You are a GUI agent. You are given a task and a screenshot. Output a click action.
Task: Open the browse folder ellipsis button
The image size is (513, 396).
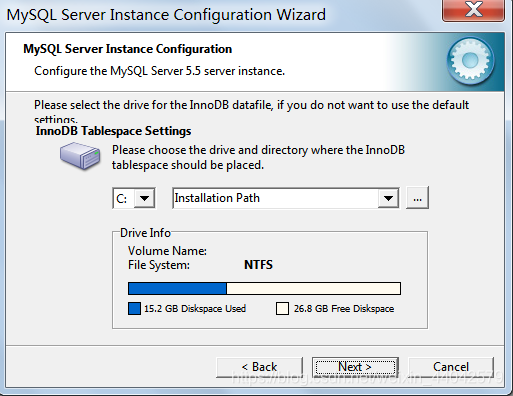point(417,198)
